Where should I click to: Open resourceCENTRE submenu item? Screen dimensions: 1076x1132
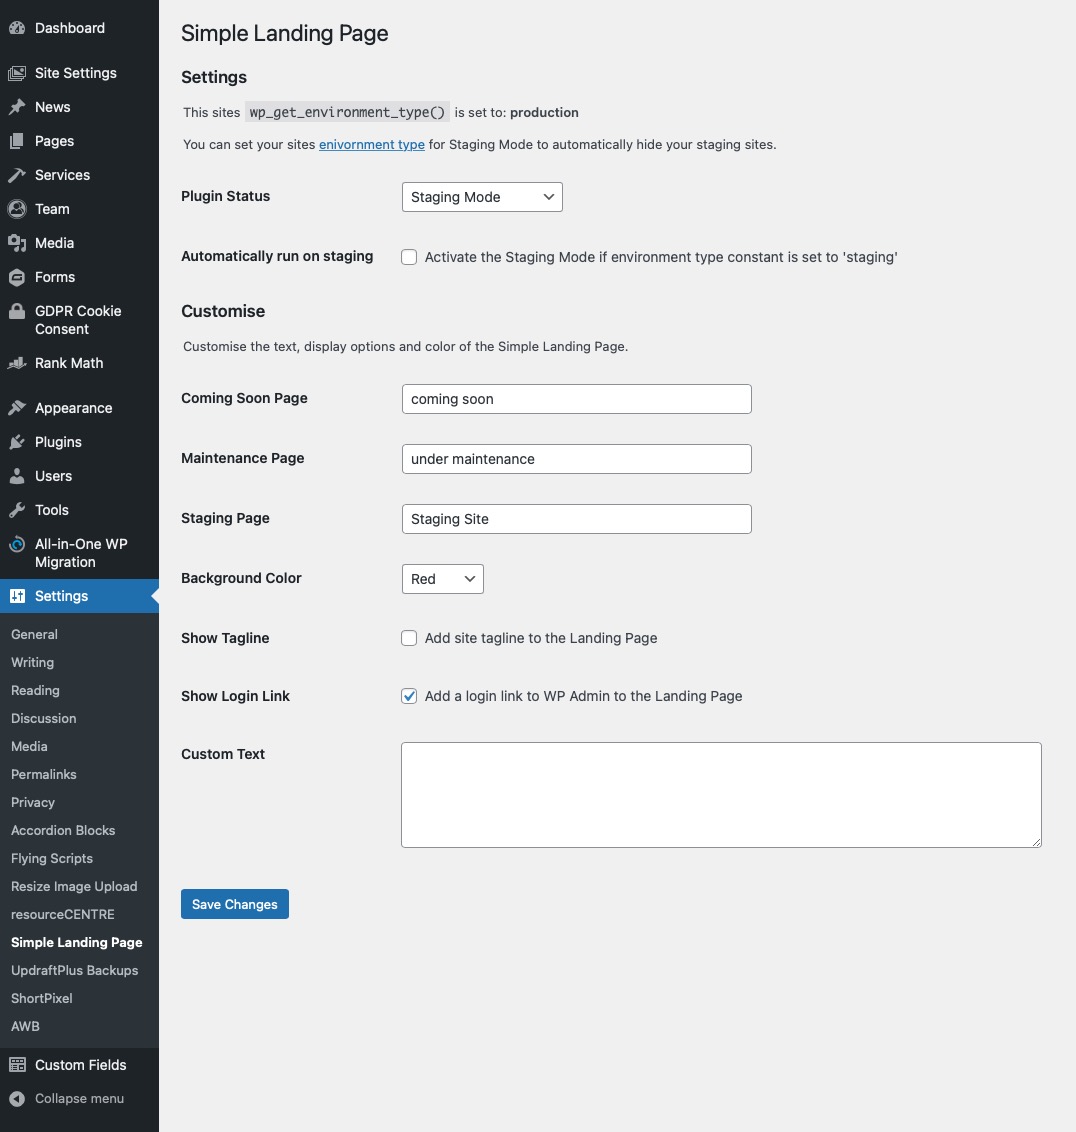63,915
